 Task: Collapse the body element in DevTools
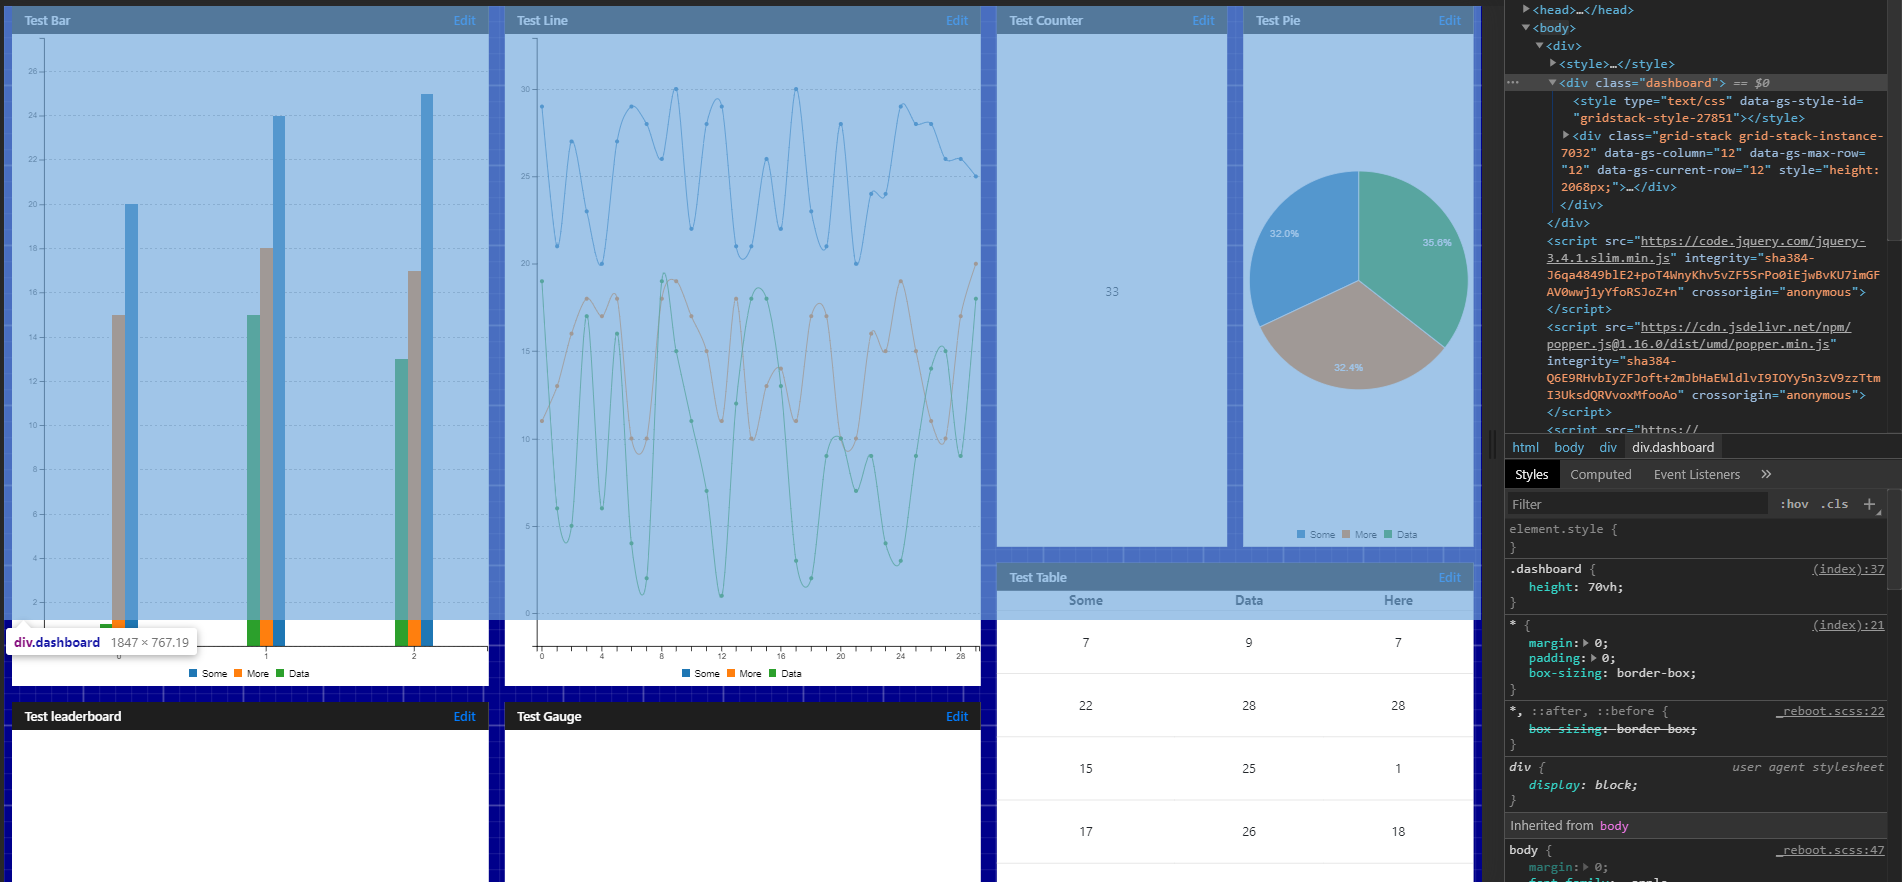[1526, 28]
